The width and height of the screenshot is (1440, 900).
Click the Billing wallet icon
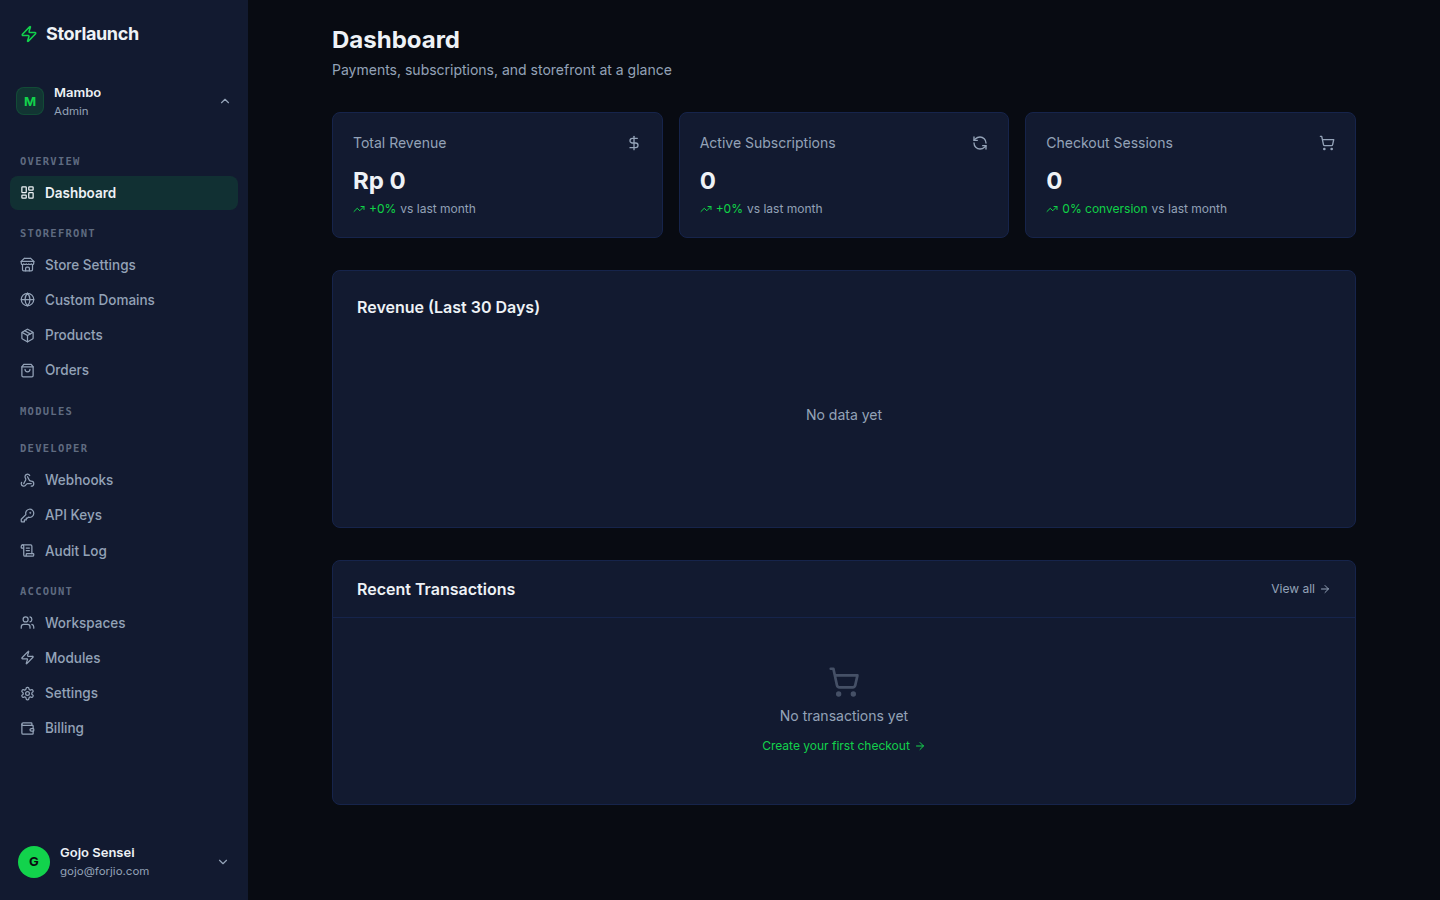coord(27,728)
